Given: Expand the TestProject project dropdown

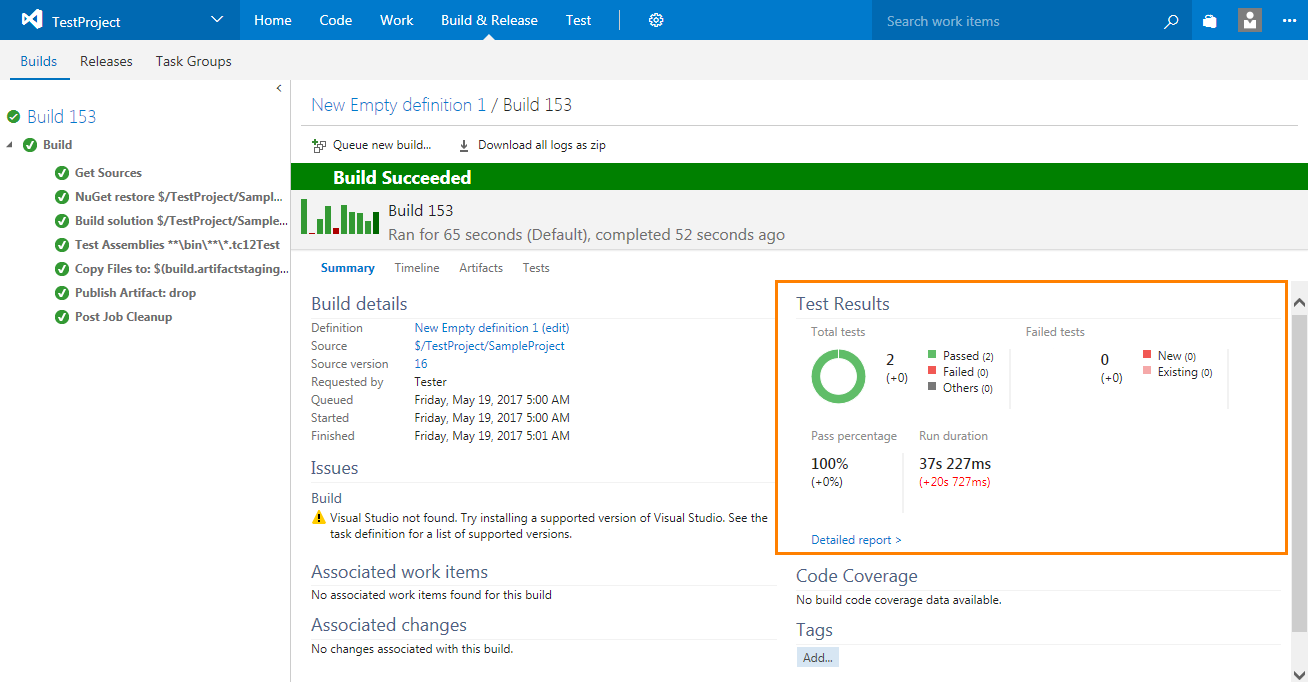Looking at the screenshot, I should [218, 20].
